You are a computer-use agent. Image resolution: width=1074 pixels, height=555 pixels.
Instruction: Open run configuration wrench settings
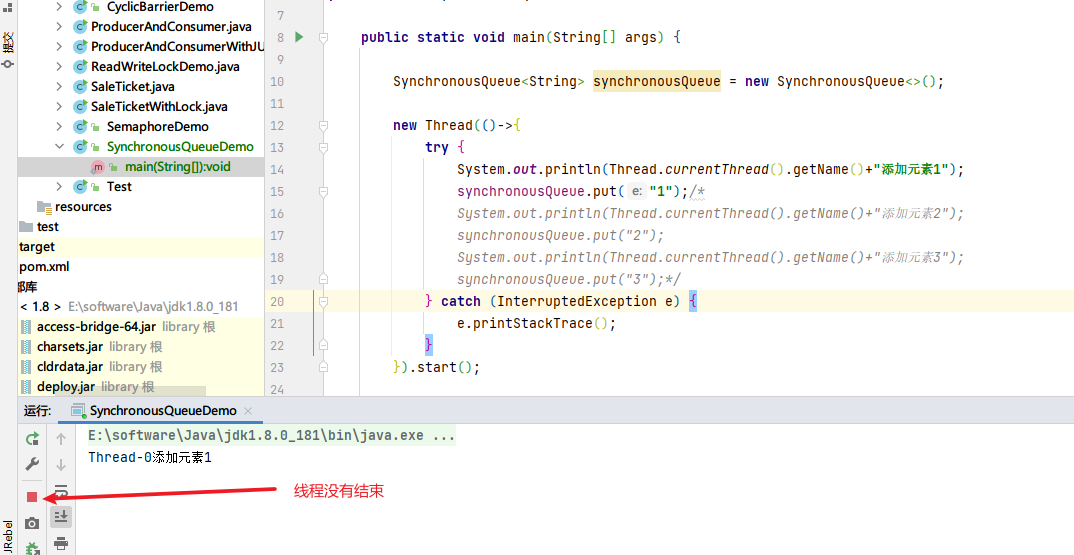32,464
